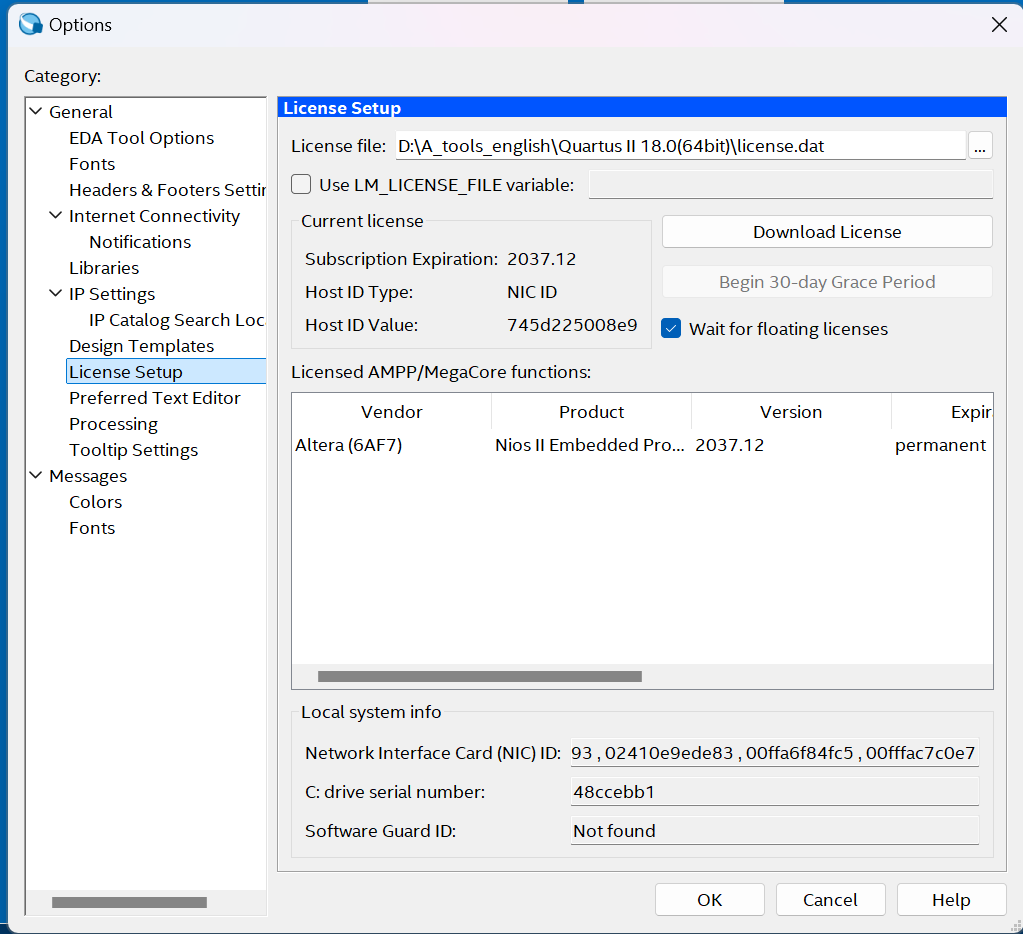
Task: Click the Cancel button
Action: tap(831, 900)
